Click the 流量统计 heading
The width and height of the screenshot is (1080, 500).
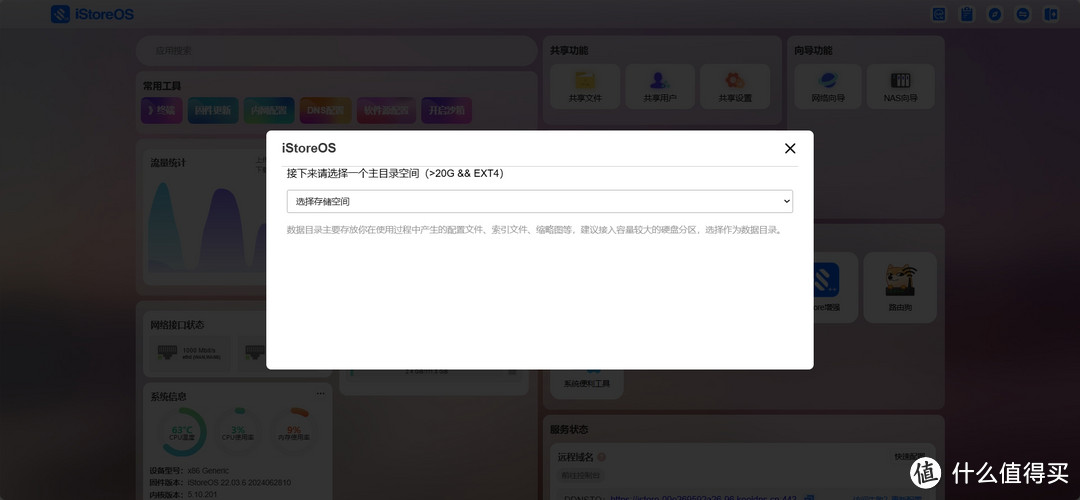pos(168,163)
